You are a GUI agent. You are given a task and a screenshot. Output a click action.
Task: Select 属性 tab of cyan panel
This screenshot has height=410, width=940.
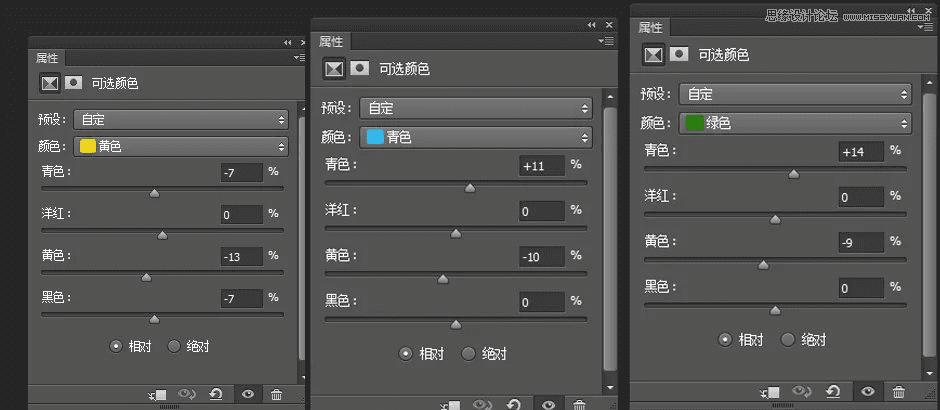331,41
